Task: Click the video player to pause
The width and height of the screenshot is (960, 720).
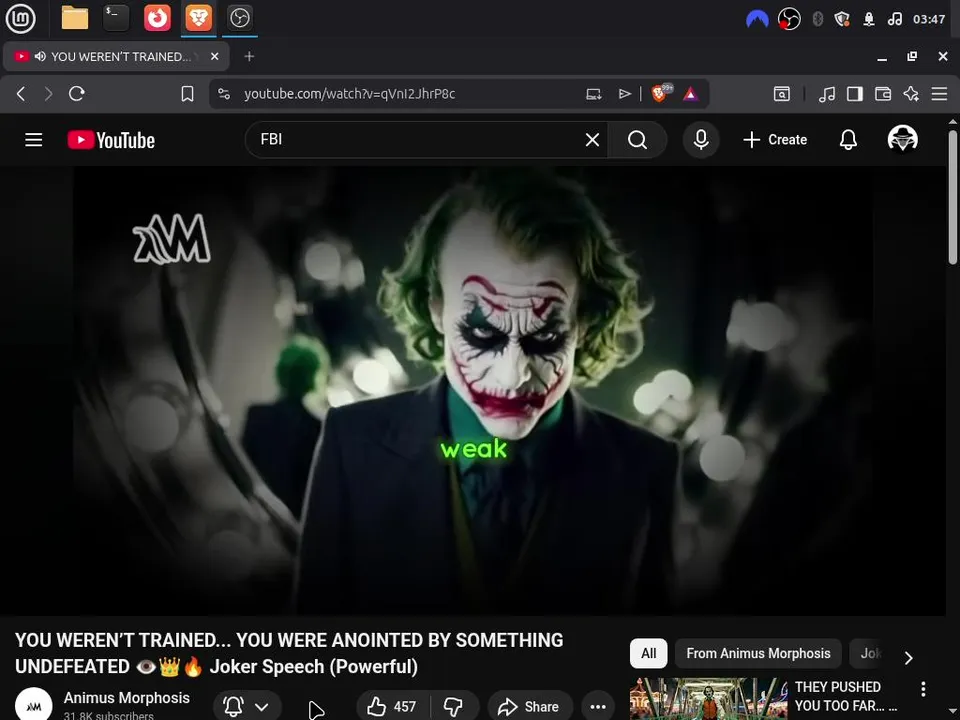Action: pos(473,391)
